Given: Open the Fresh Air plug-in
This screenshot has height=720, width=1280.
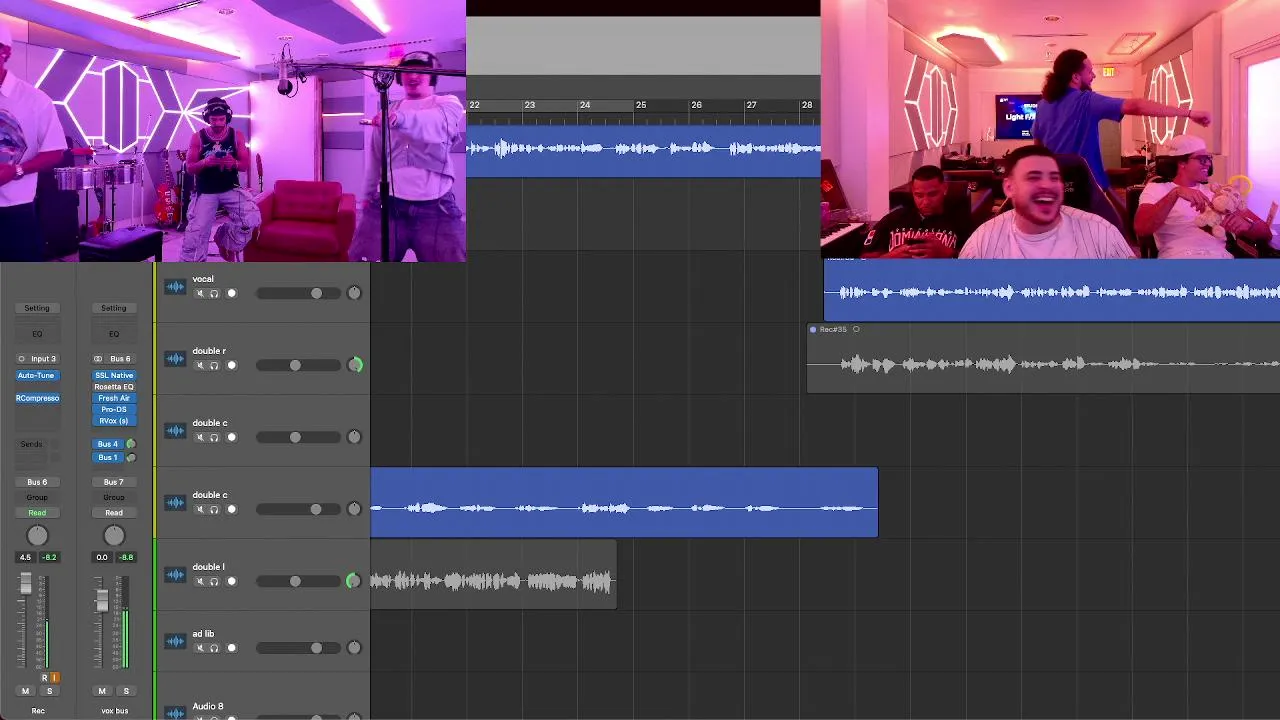Looking at the screenshot, I should pos(114,398).
